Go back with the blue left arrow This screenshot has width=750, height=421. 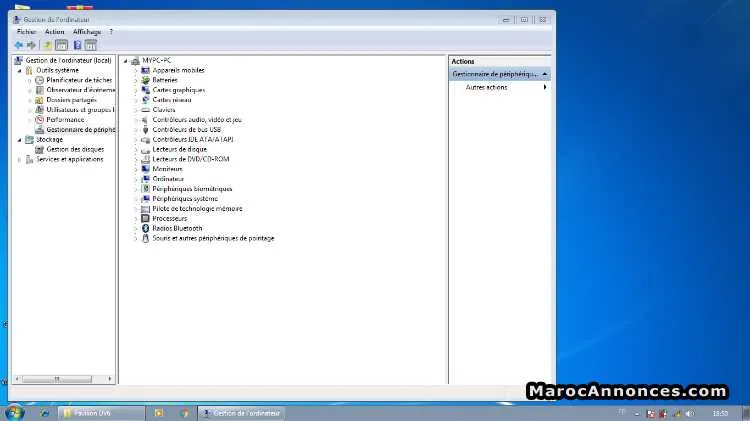19,45
